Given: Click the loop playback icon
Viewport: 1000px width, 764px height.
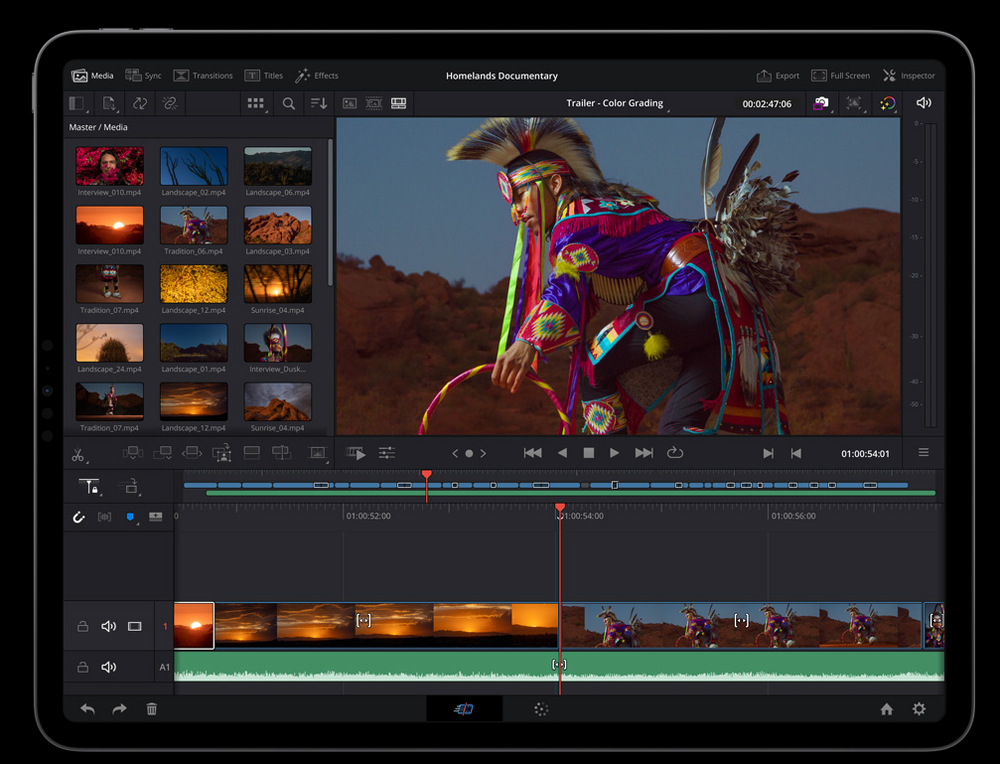Looking at the screenshot, I should pos(675,453).
